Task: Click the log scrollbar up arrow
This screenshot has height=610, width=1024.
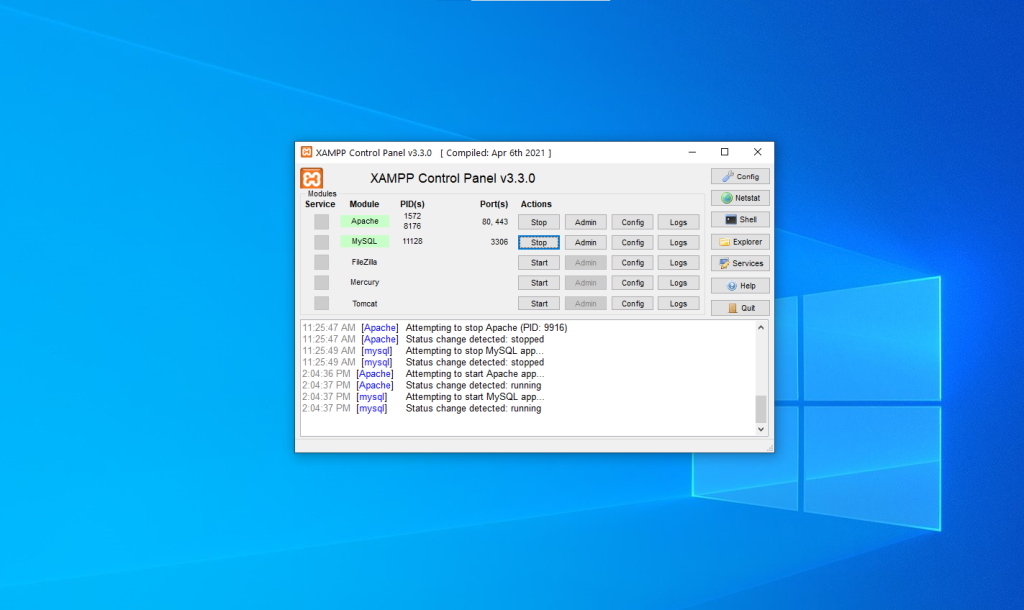Action: point(761,327)
